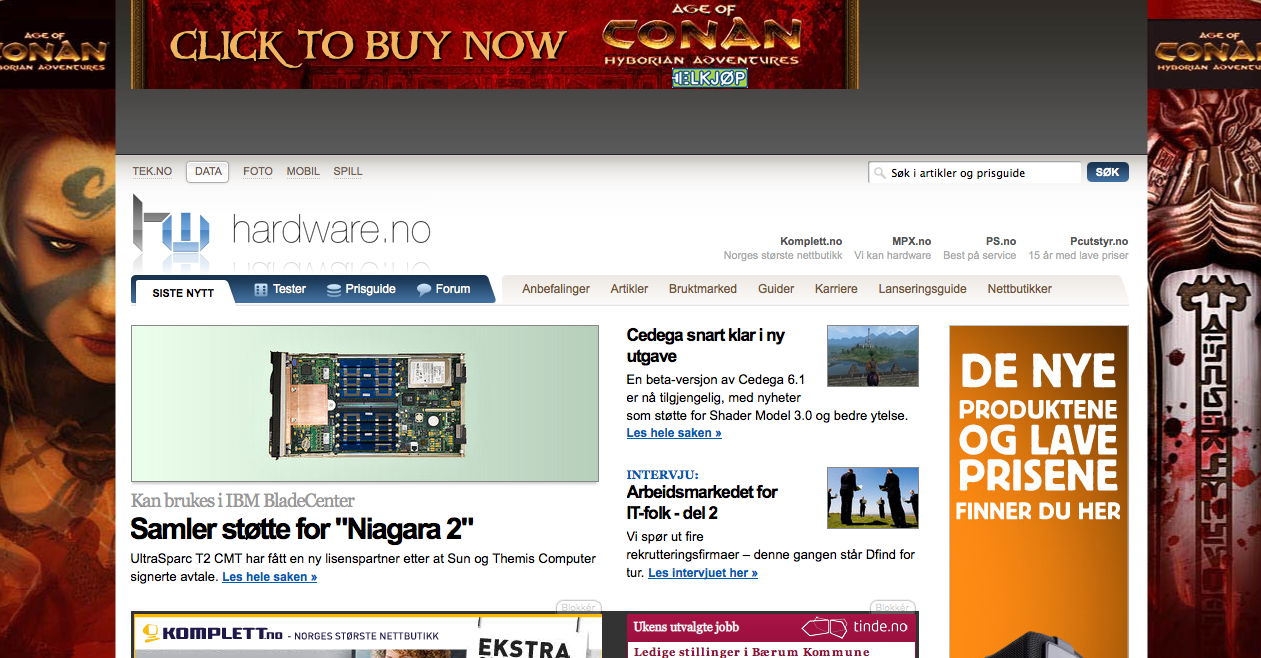Image resolution: width=1261 pixels, height=658 pixels.
Task: Switch to the Forum tab
Action: pos(443,289)
